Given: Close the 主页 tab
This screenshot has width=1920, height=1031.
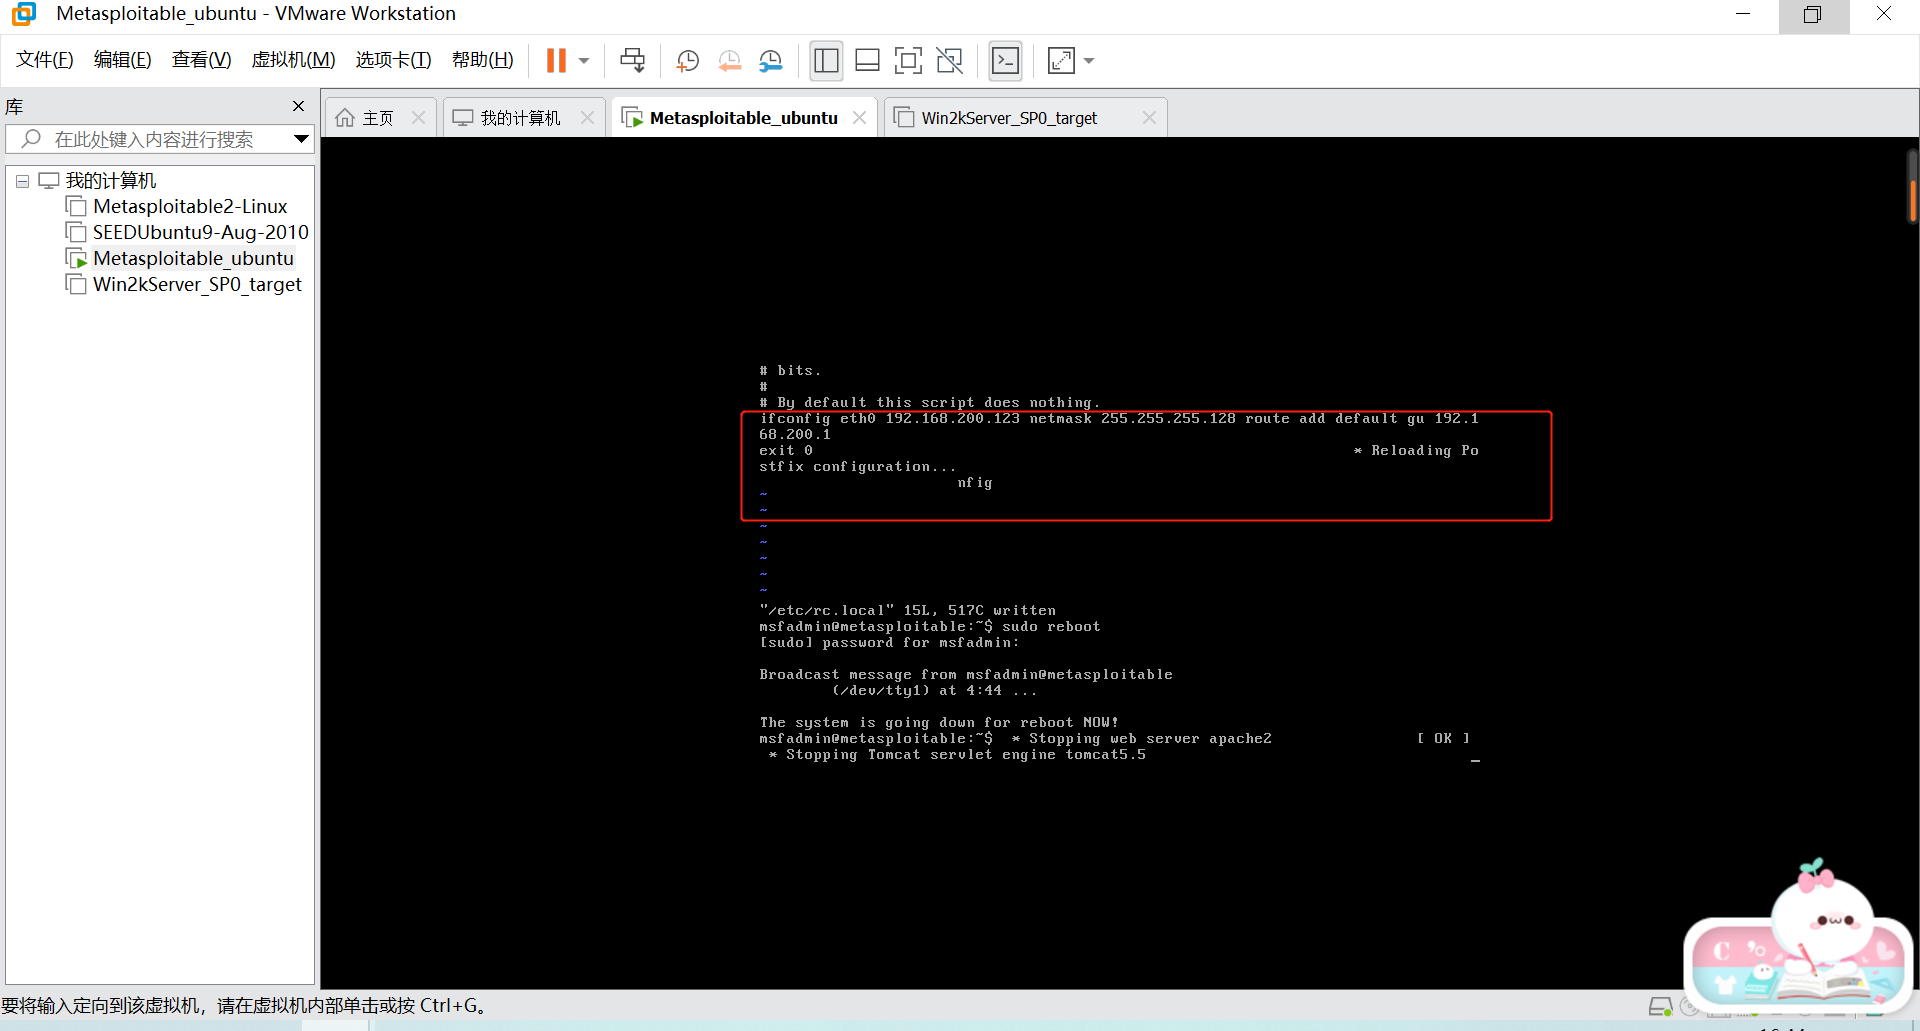Looking at the screenshot, I should pos(418,118).
